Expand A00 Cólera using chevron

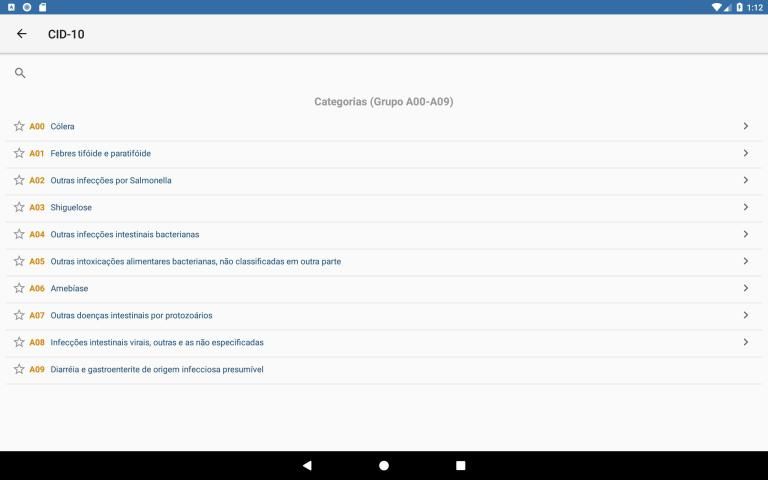click(x=745, y=126)
